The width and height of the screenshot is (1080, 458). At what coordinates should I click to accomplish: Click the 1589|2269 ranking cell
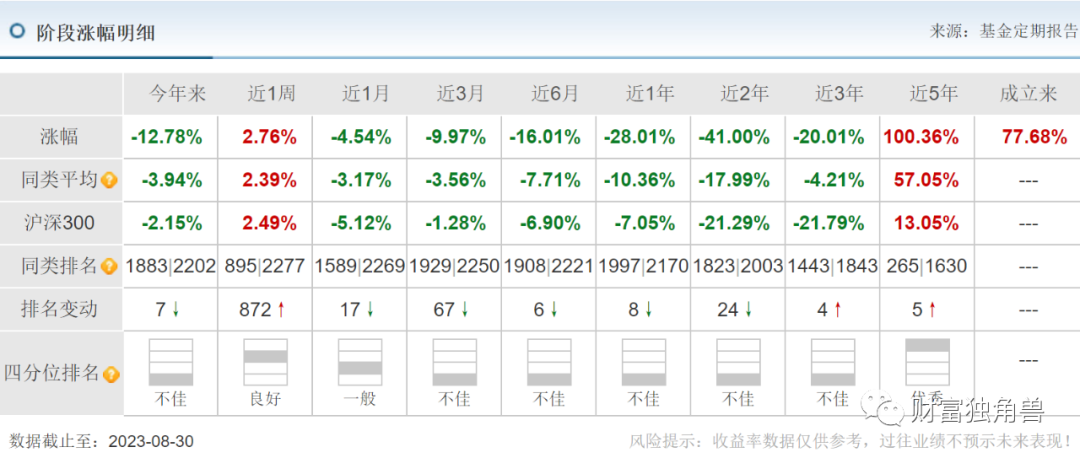pyautogui.click(x=360, y=267)
